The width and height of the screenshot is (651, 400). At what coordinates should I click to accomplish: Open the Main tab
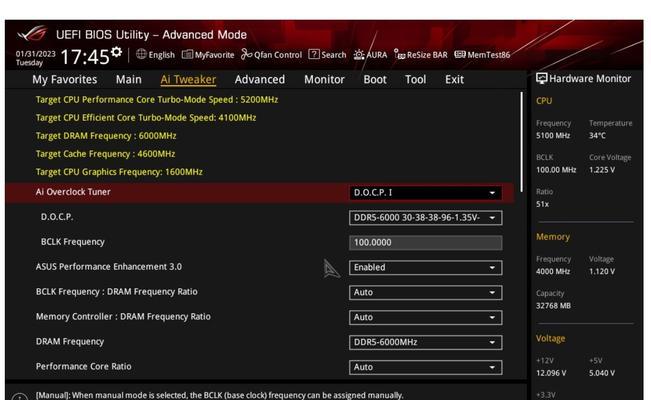tap(129, 79)
